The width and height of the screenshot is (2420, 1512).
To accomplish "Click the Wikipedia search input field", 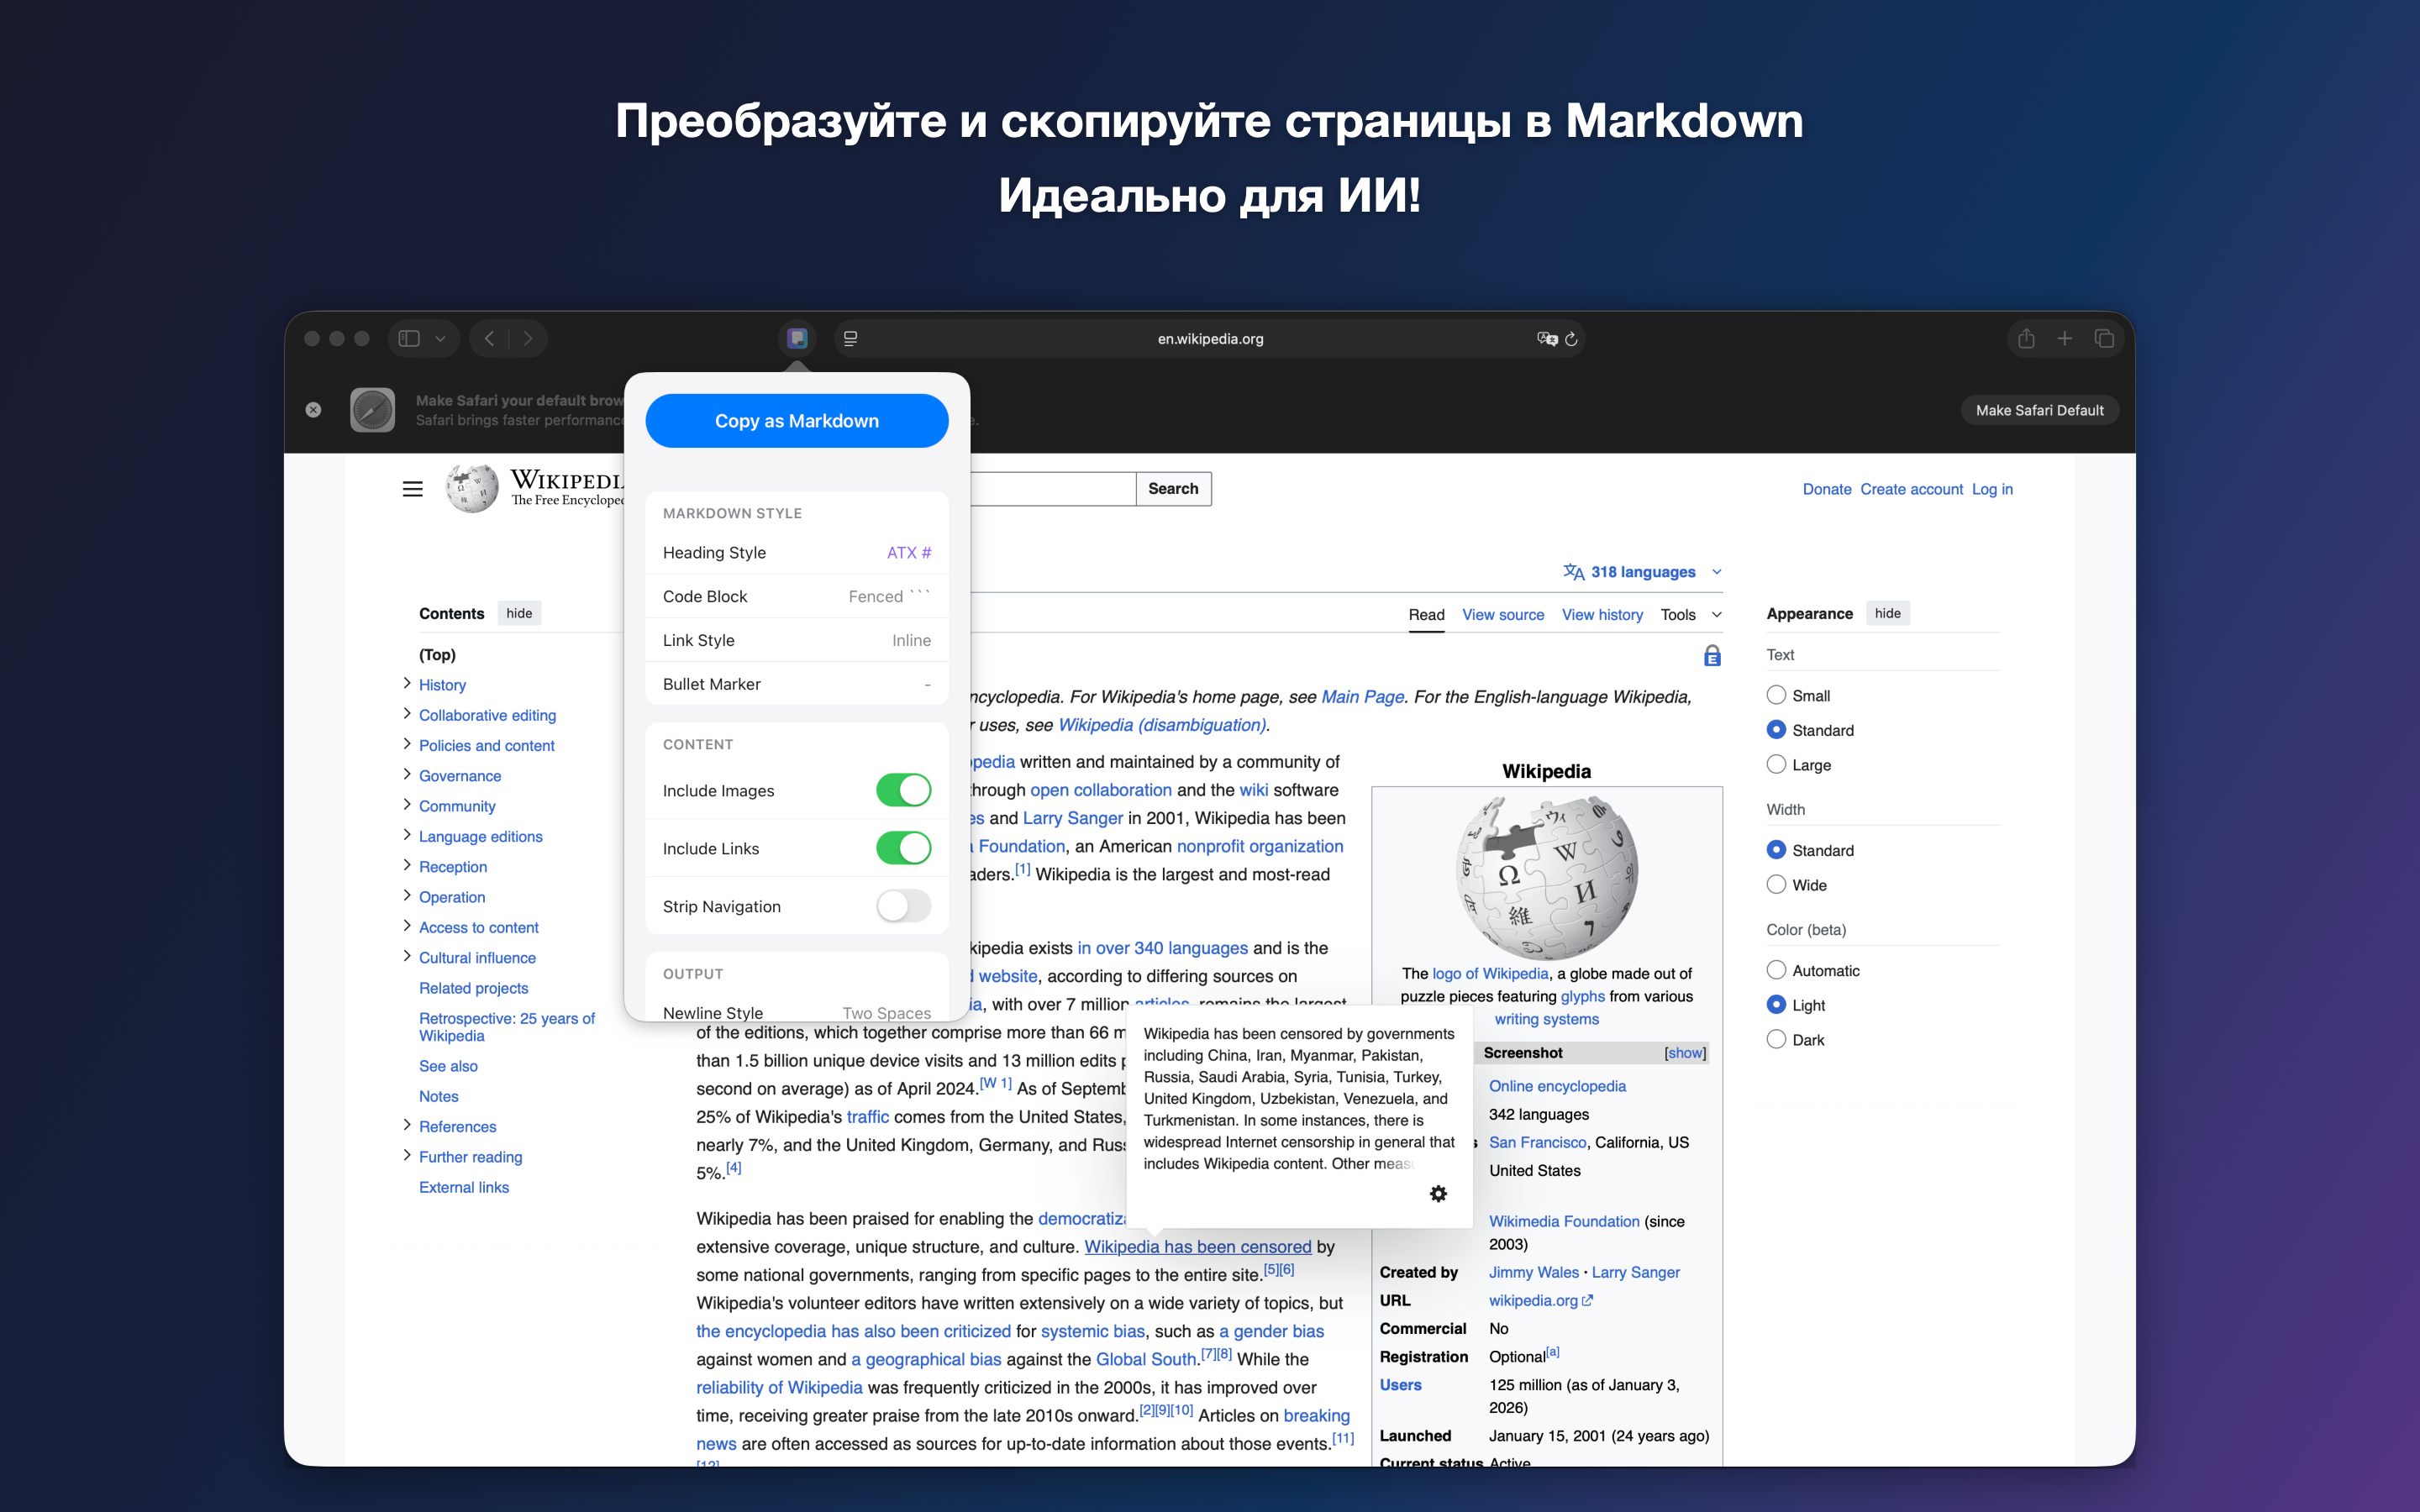I will (x=1053, y=489).
